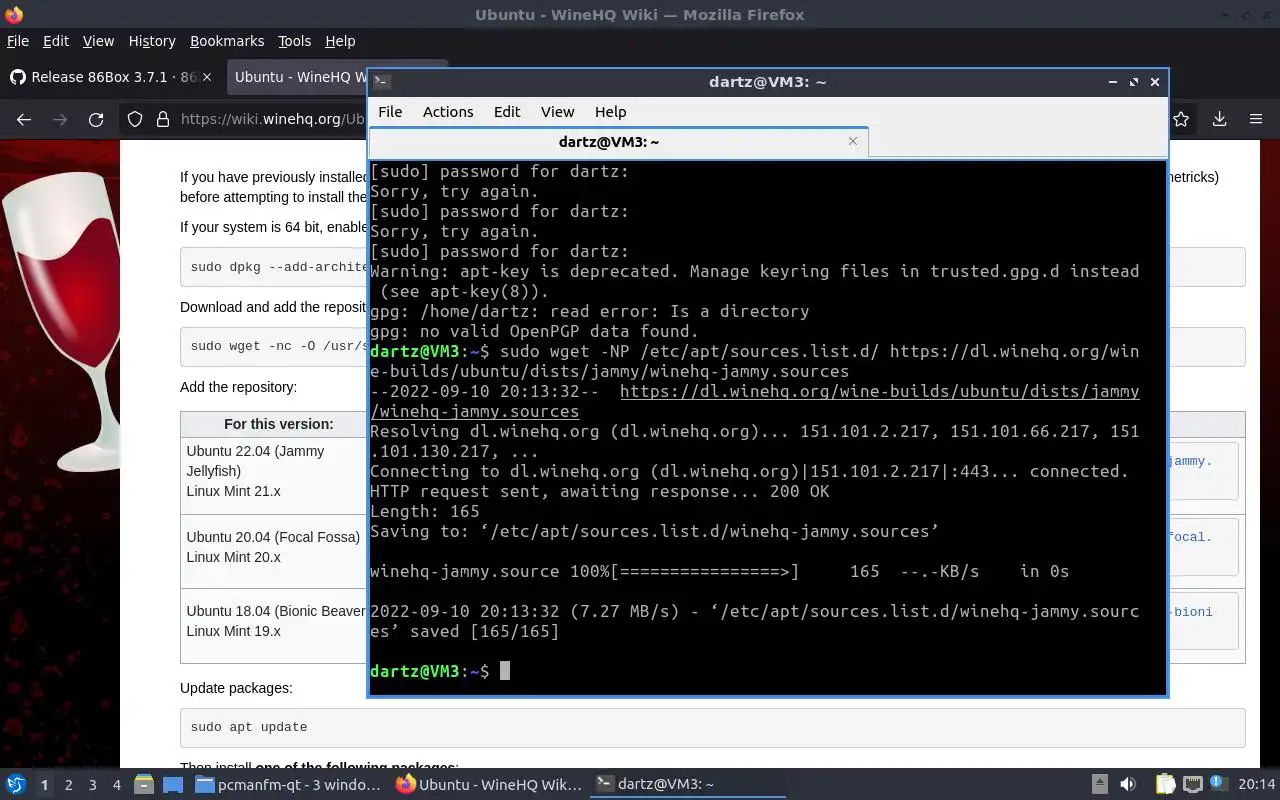Click Linux Mint 21.x text
The image size is (1280, 800).
(233, 491)
